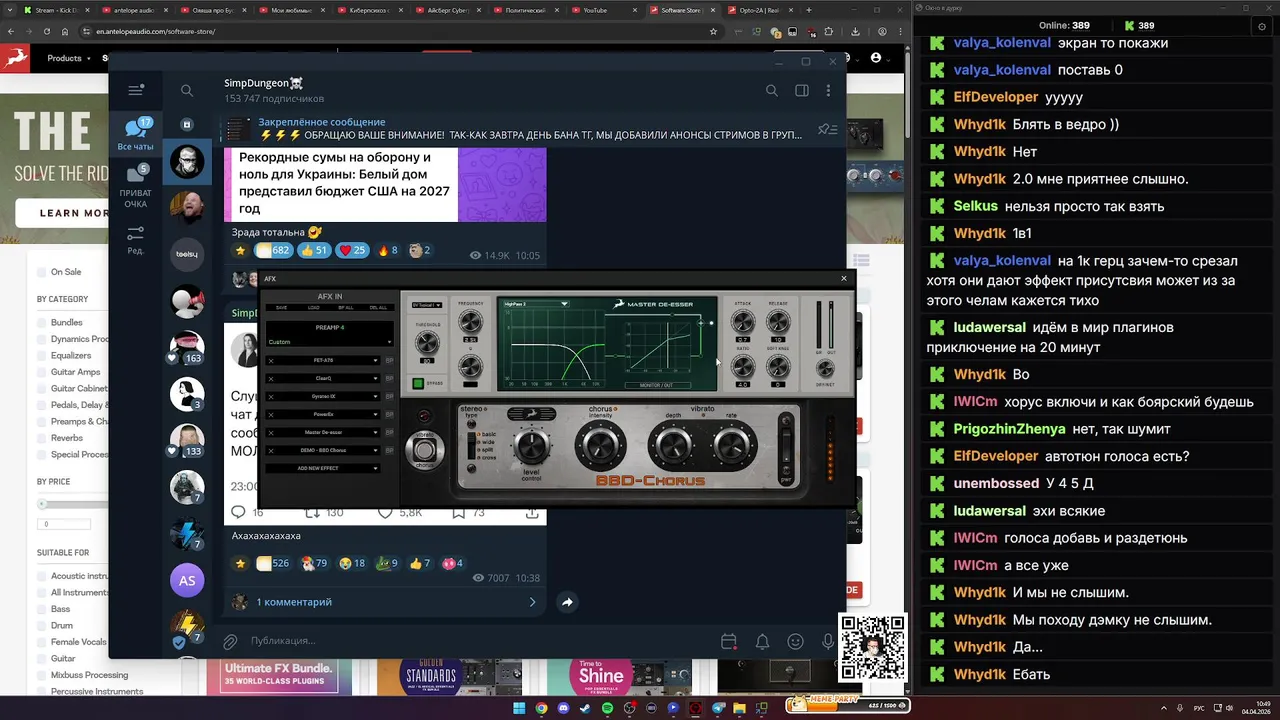Open Telegram hamburger menu
The image size is (1280, 720).
click(x=136, y=90)
